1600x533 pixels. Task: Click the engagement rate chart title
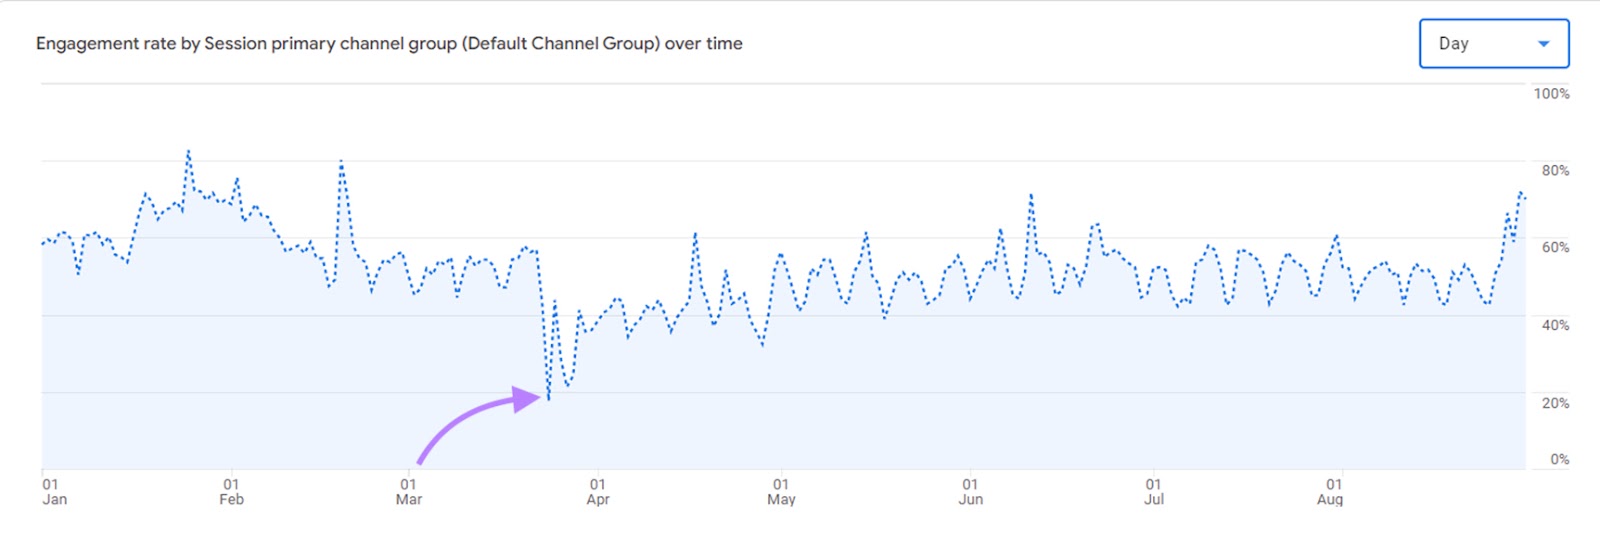(389, 44)
